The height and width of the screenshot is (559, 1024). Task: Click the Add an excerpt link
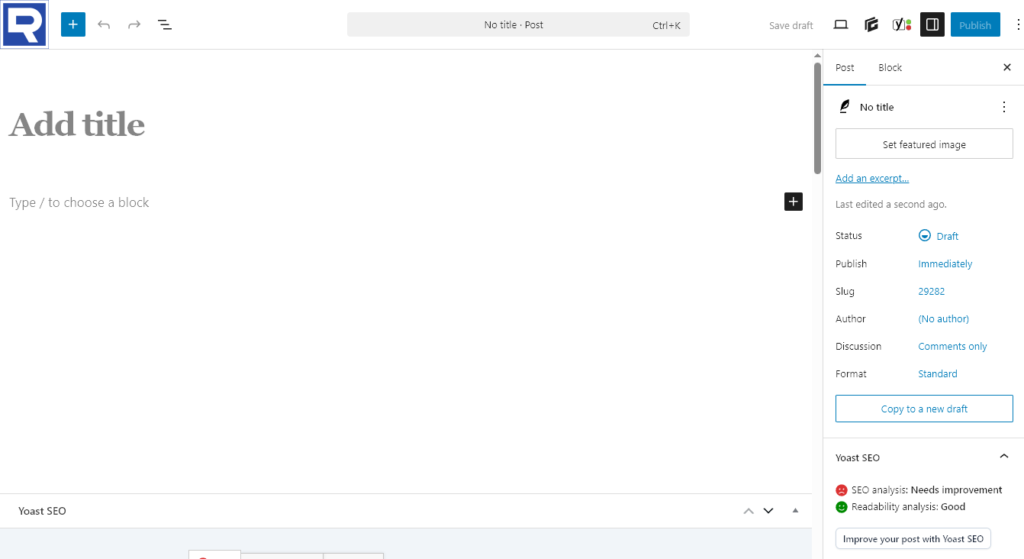coord(872,178)
